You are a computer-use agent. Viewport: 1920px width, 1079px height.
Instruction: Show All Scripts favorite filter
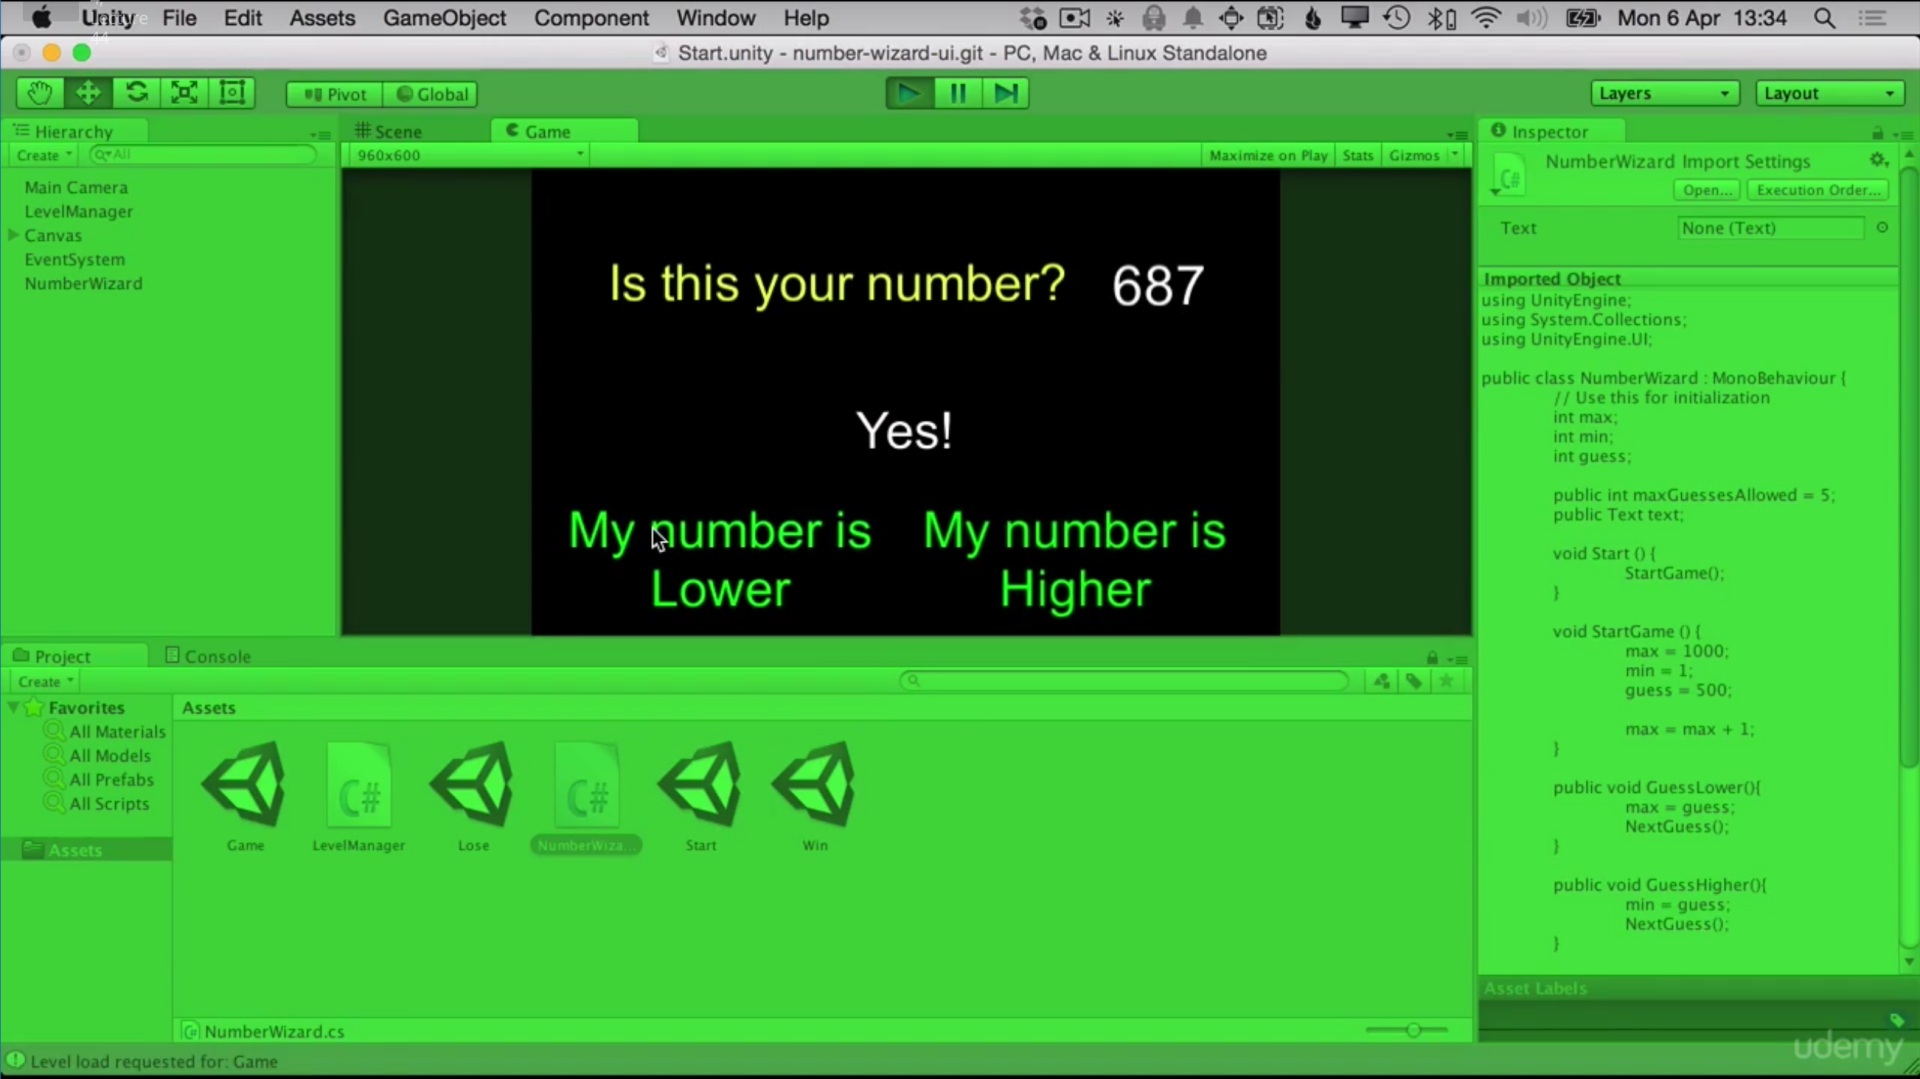pos(99,803)
